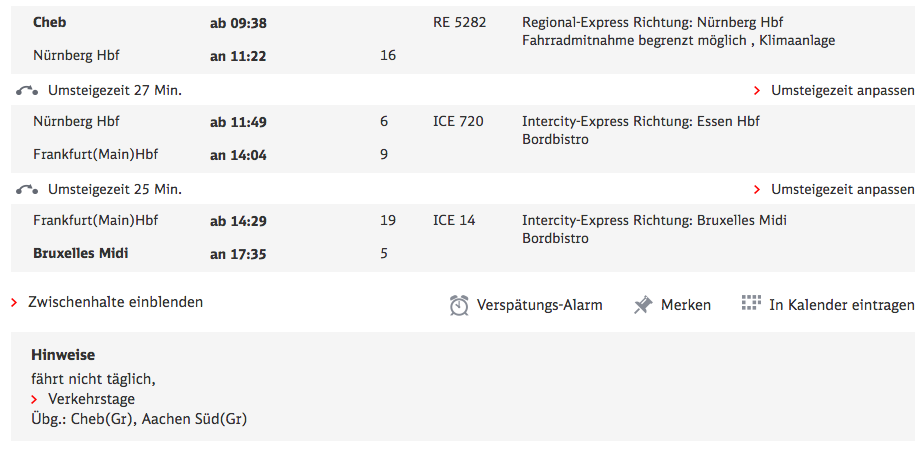The height and width of the screenshot is (450, 924).
Task: Click the Cheb departure station name
Action: point(50,22)
